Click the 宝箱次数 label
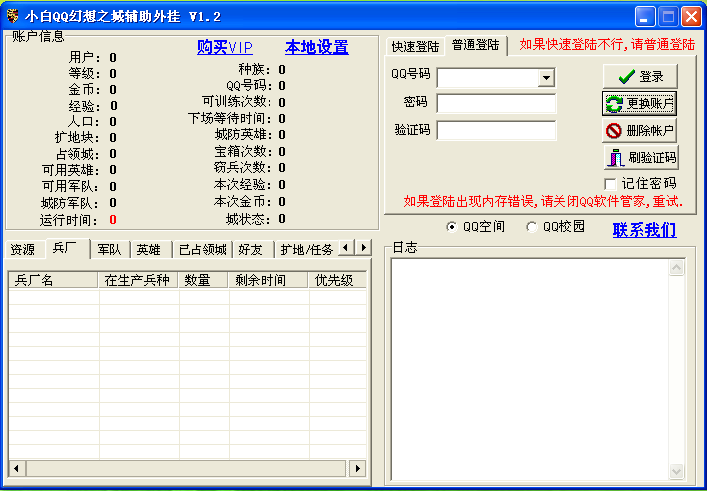 (x=242, y=151)
